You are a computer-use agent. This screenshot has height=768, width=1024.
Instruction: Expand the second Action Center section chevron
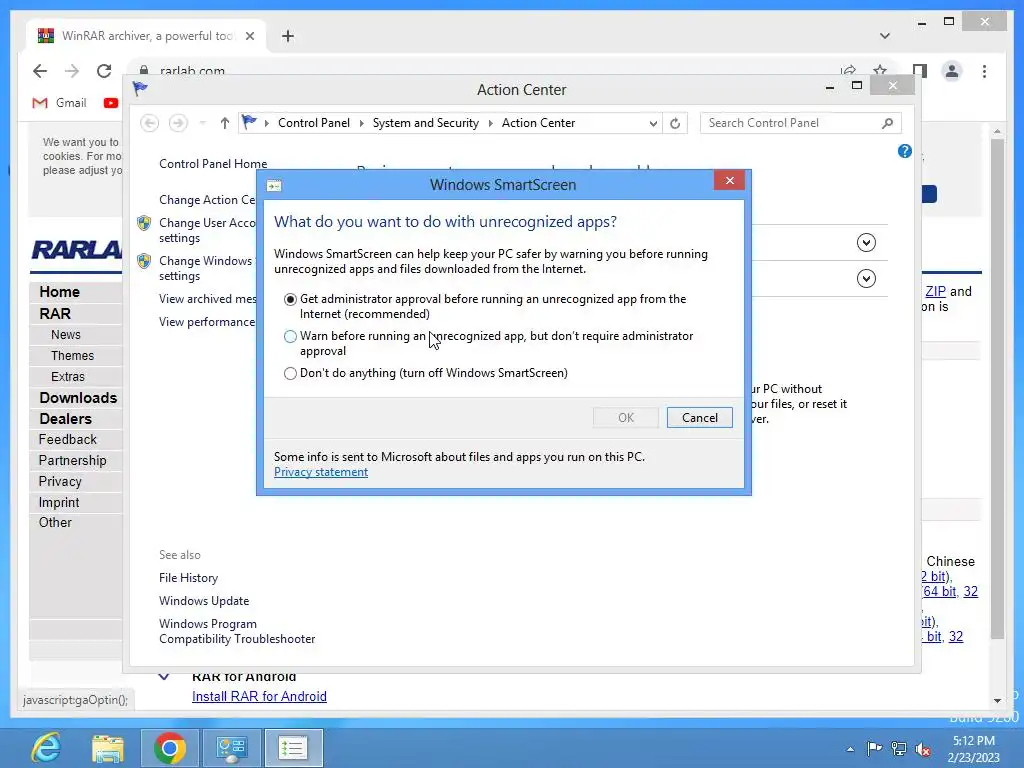coord(866,279)
